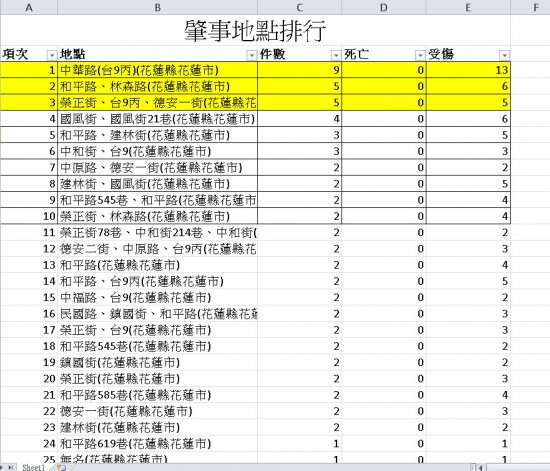Select cell 和平路、林森路 in row 2
Viewport: 550px width, 471px height.
tap(157, 86)
